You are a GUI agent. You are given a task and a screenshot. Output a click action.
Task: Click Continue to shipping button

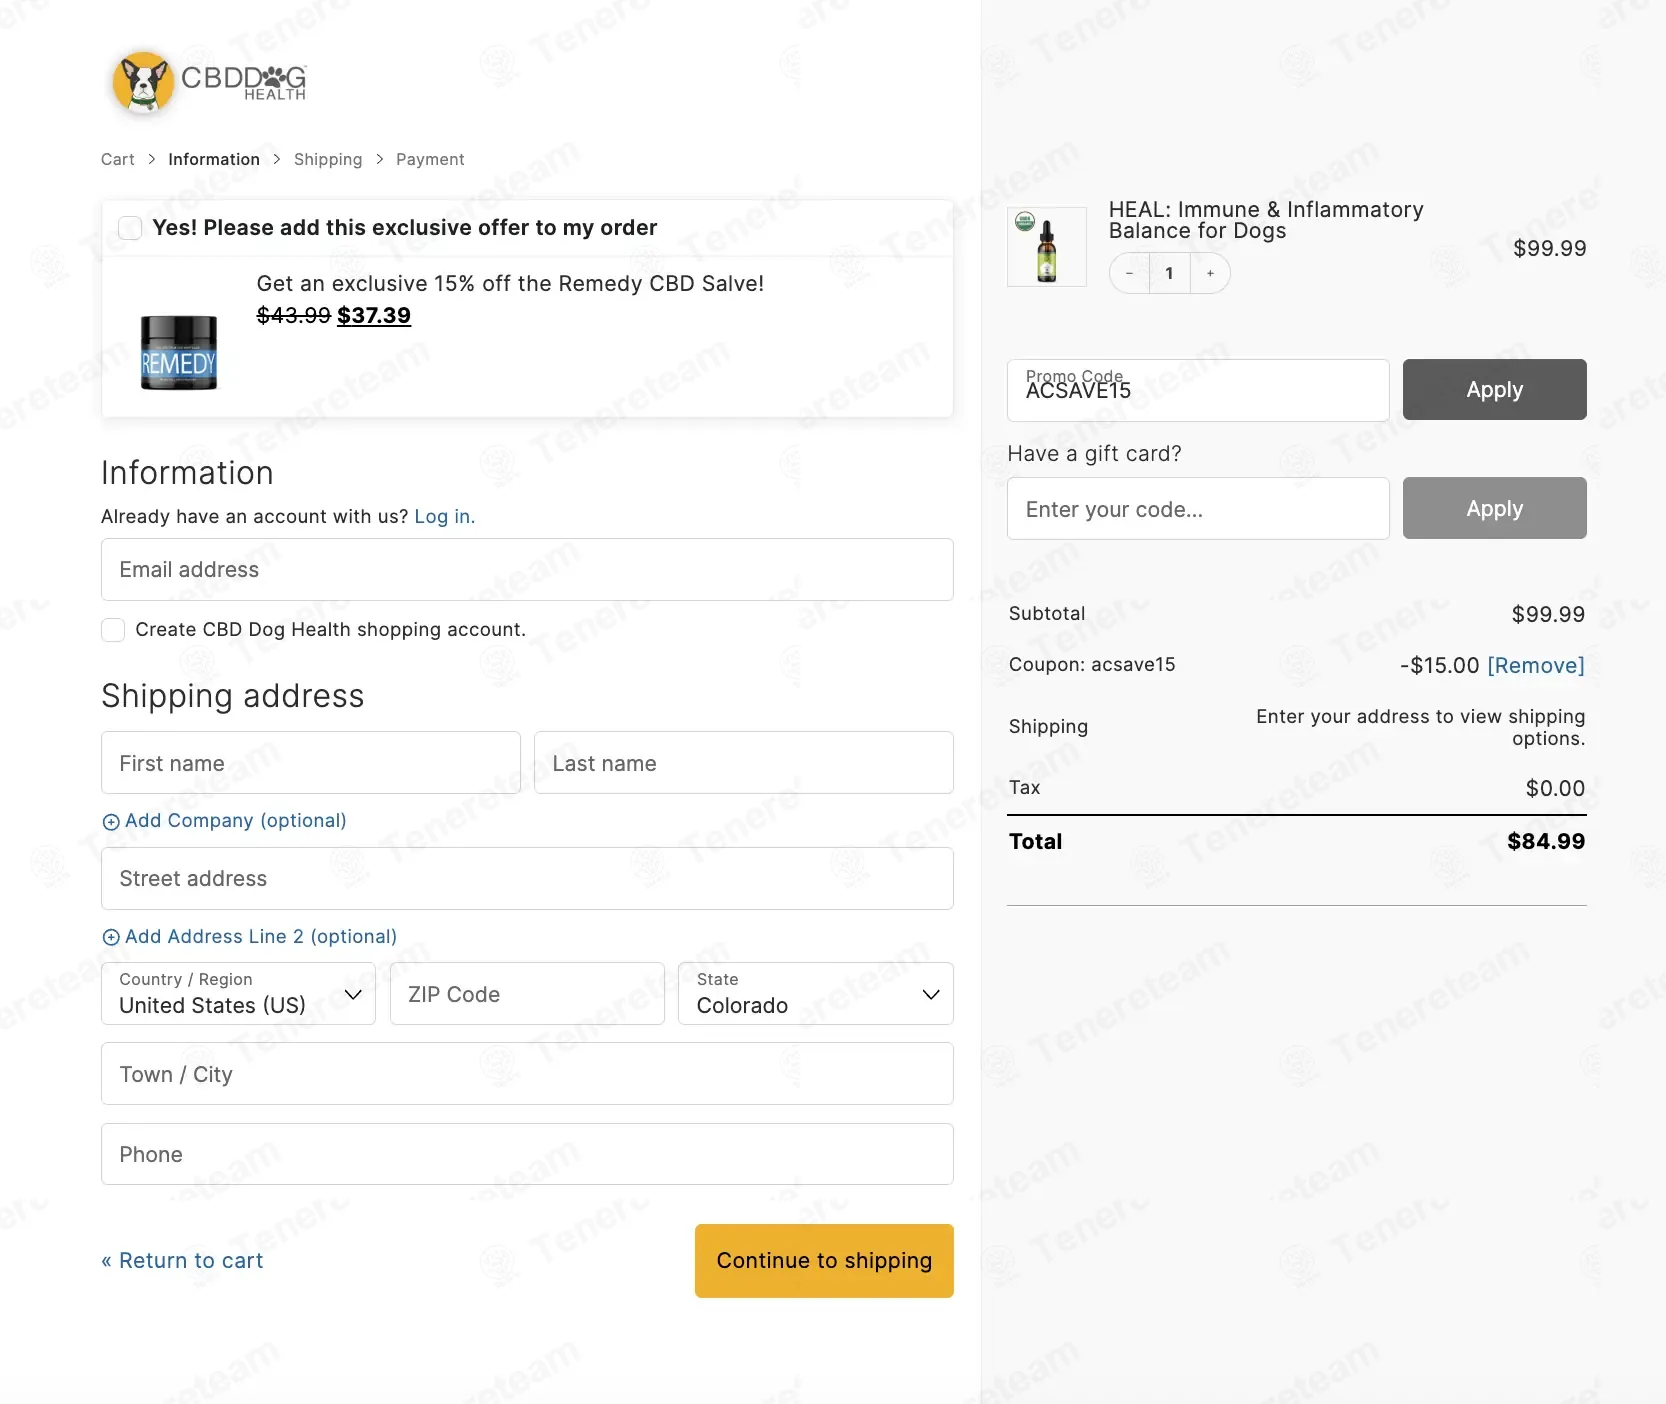[824, 1261]
